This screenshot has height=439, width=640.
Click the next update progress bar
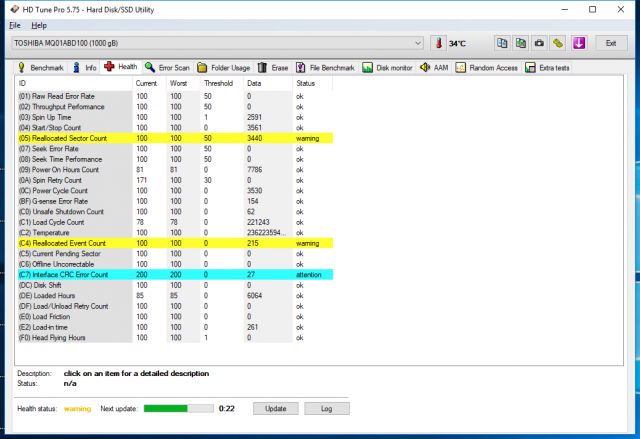[x=178, y=408]
